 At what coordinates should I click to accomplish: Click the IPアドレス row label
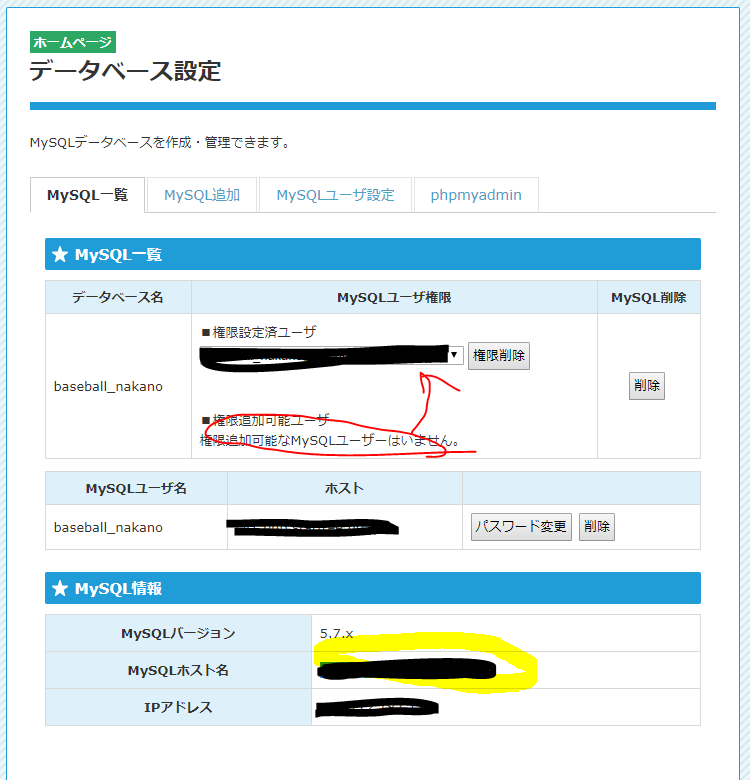[x=178, y=707]
